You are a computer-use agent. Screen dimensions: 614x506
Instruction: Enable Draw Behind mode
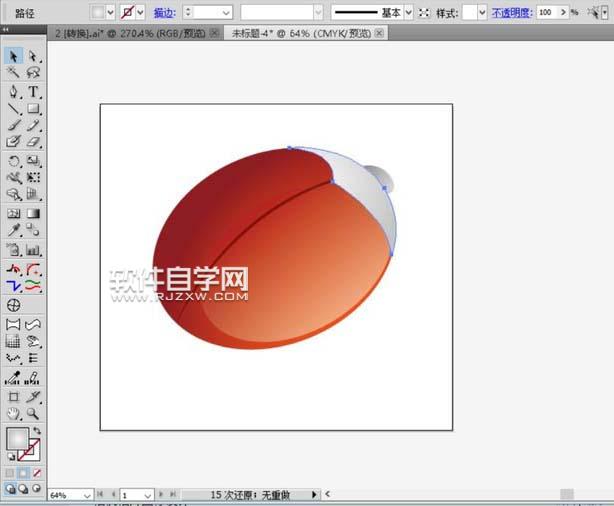pos(23,489)
